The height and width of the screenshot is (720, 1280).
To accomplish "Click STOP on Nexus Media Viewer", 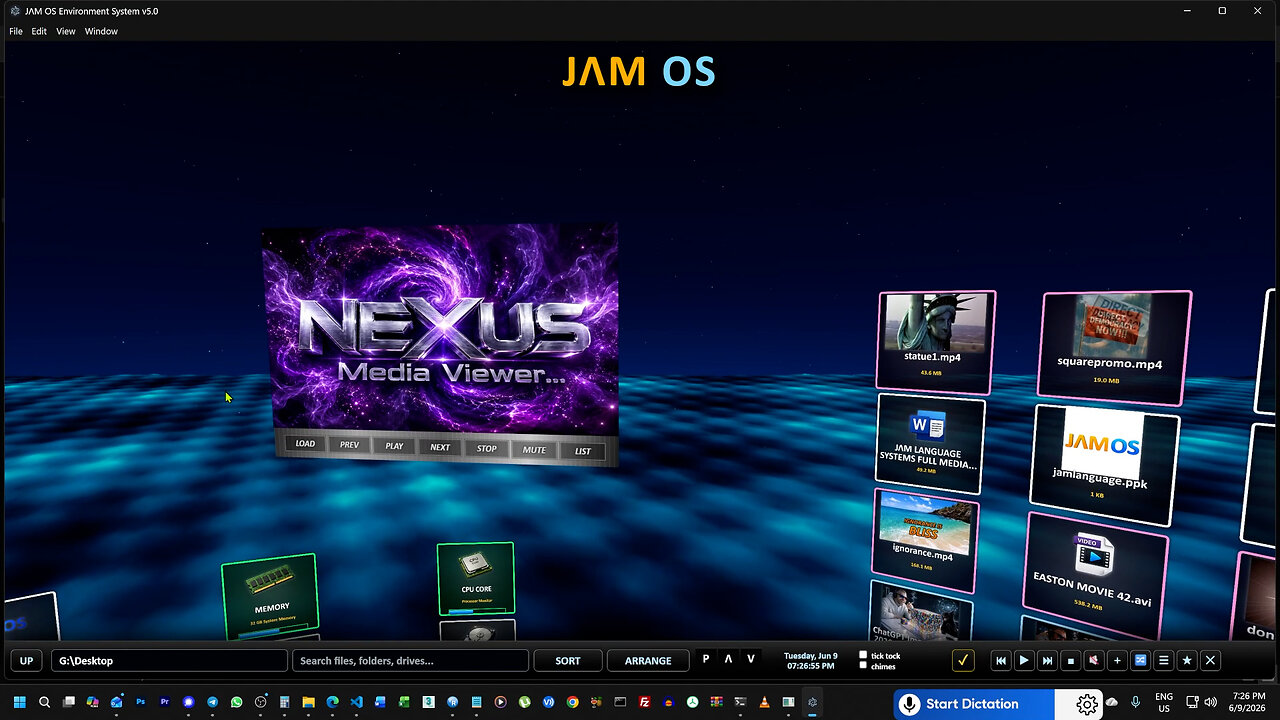I will [x=487, y=449].
